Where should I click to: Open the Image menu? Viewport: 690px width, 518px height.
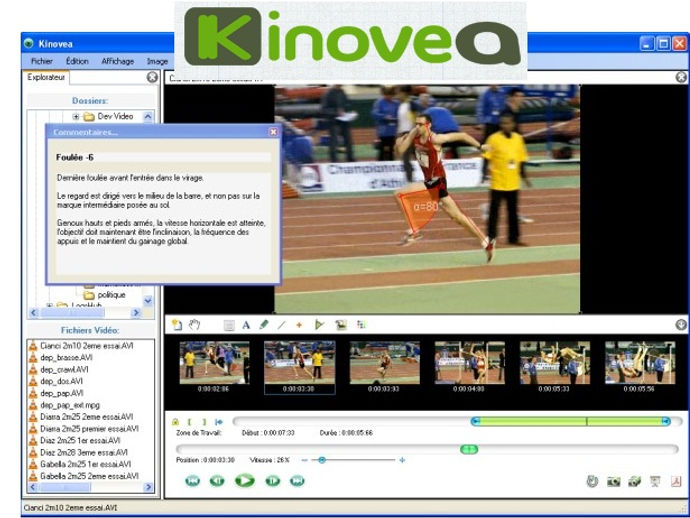click(158, 61)
